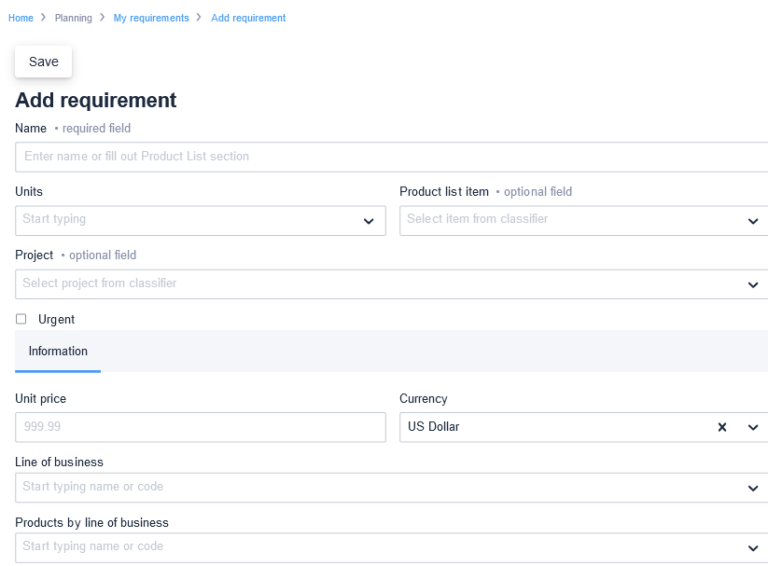Tick the Urgent checkbox
The width and height of the screenshot is (768, 566).
[21, 319]
